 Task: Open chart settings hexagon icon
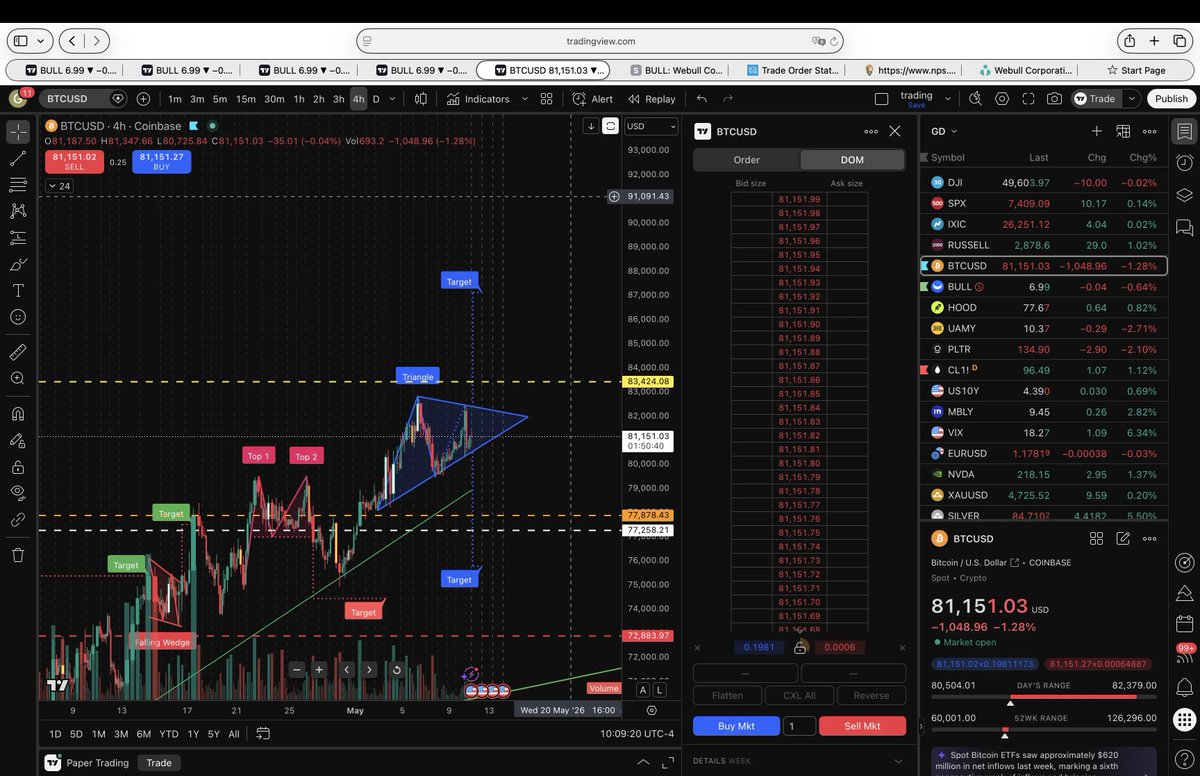coord(1002,99)
